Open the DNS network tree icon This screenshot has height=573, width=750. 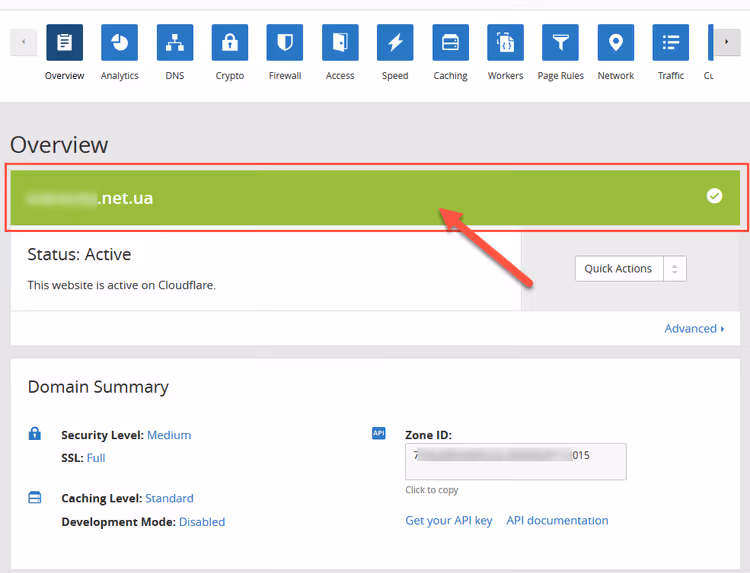coord(175,43)
